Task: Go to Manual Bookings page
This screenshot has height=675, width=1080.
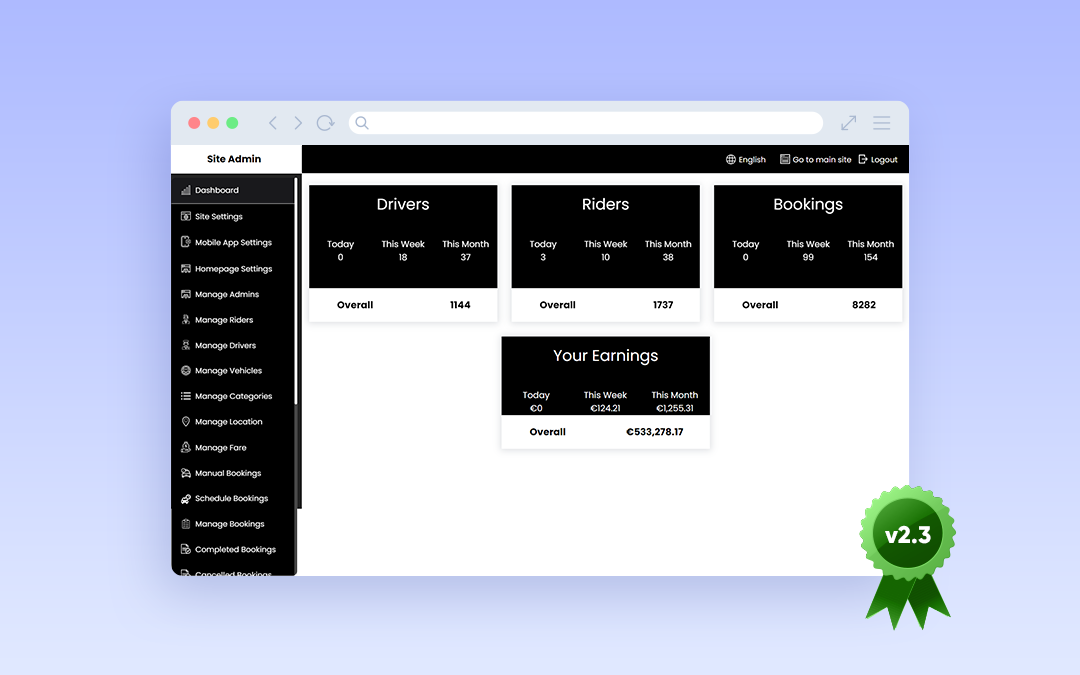Action: click(228, 474)
